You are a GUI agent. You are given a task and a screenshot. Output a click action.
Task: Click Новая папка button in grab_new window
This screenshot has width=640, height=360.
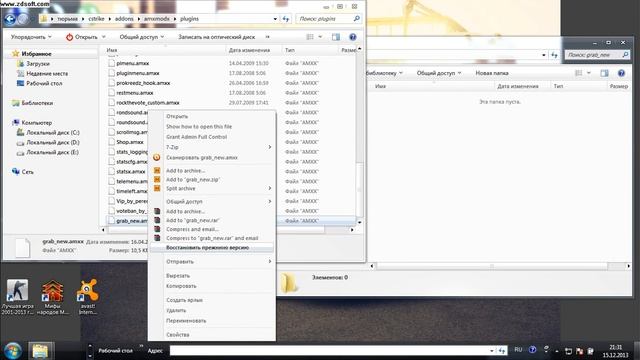tap(492, 73)
